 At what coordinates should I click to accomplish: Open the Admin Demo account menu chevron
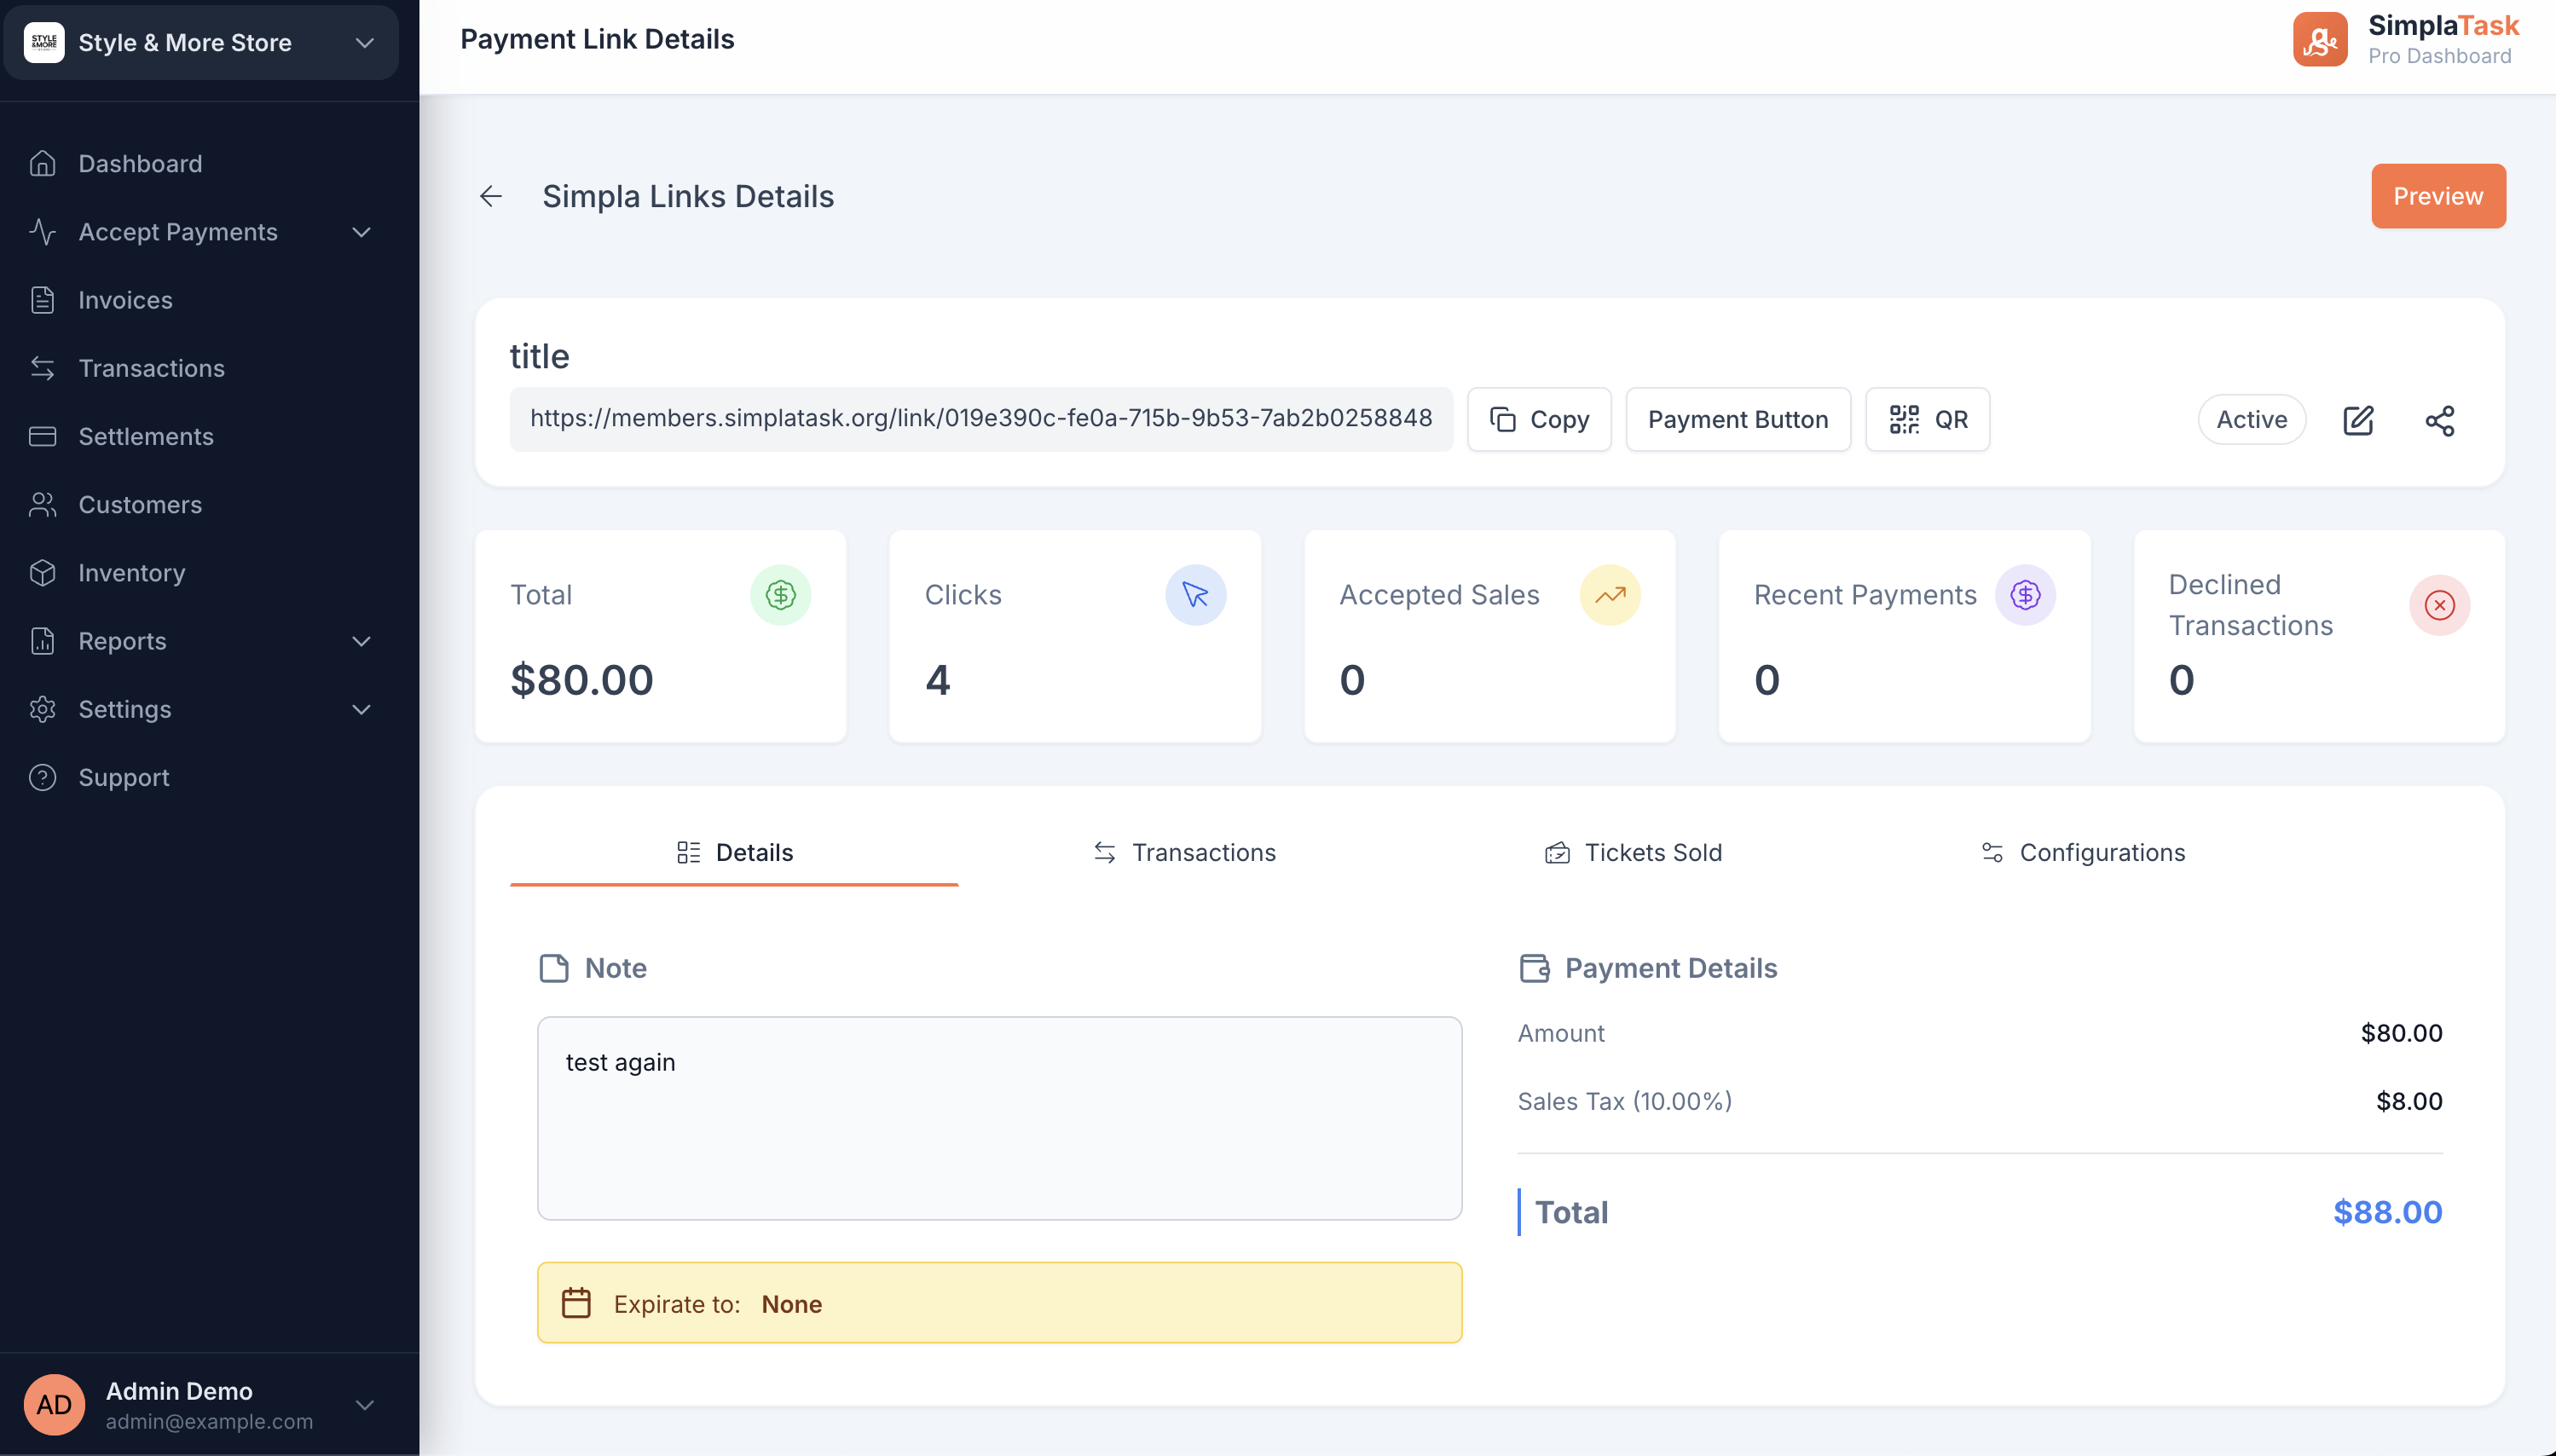(365, 1405)
